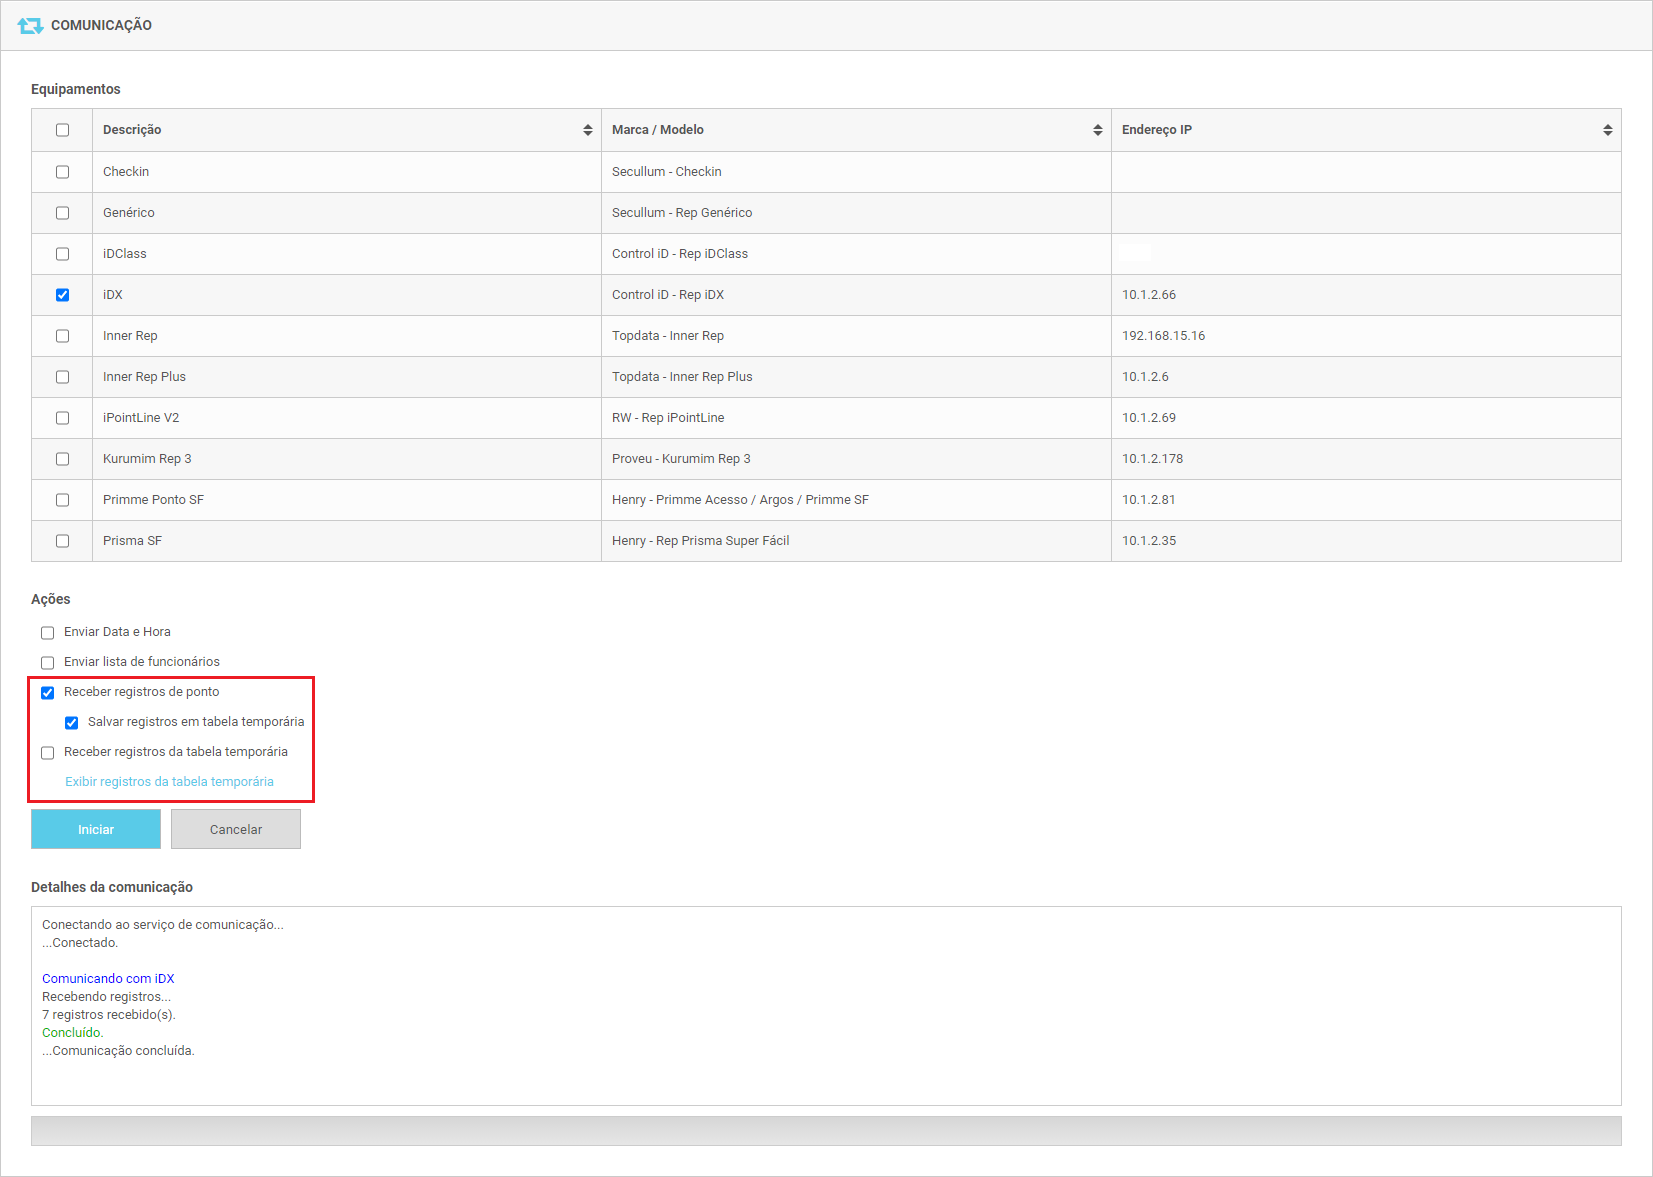Screen dimensions: 1653x1177
Task: Uncheck the iDX equipment checkbox
Action: coord(62,295)
